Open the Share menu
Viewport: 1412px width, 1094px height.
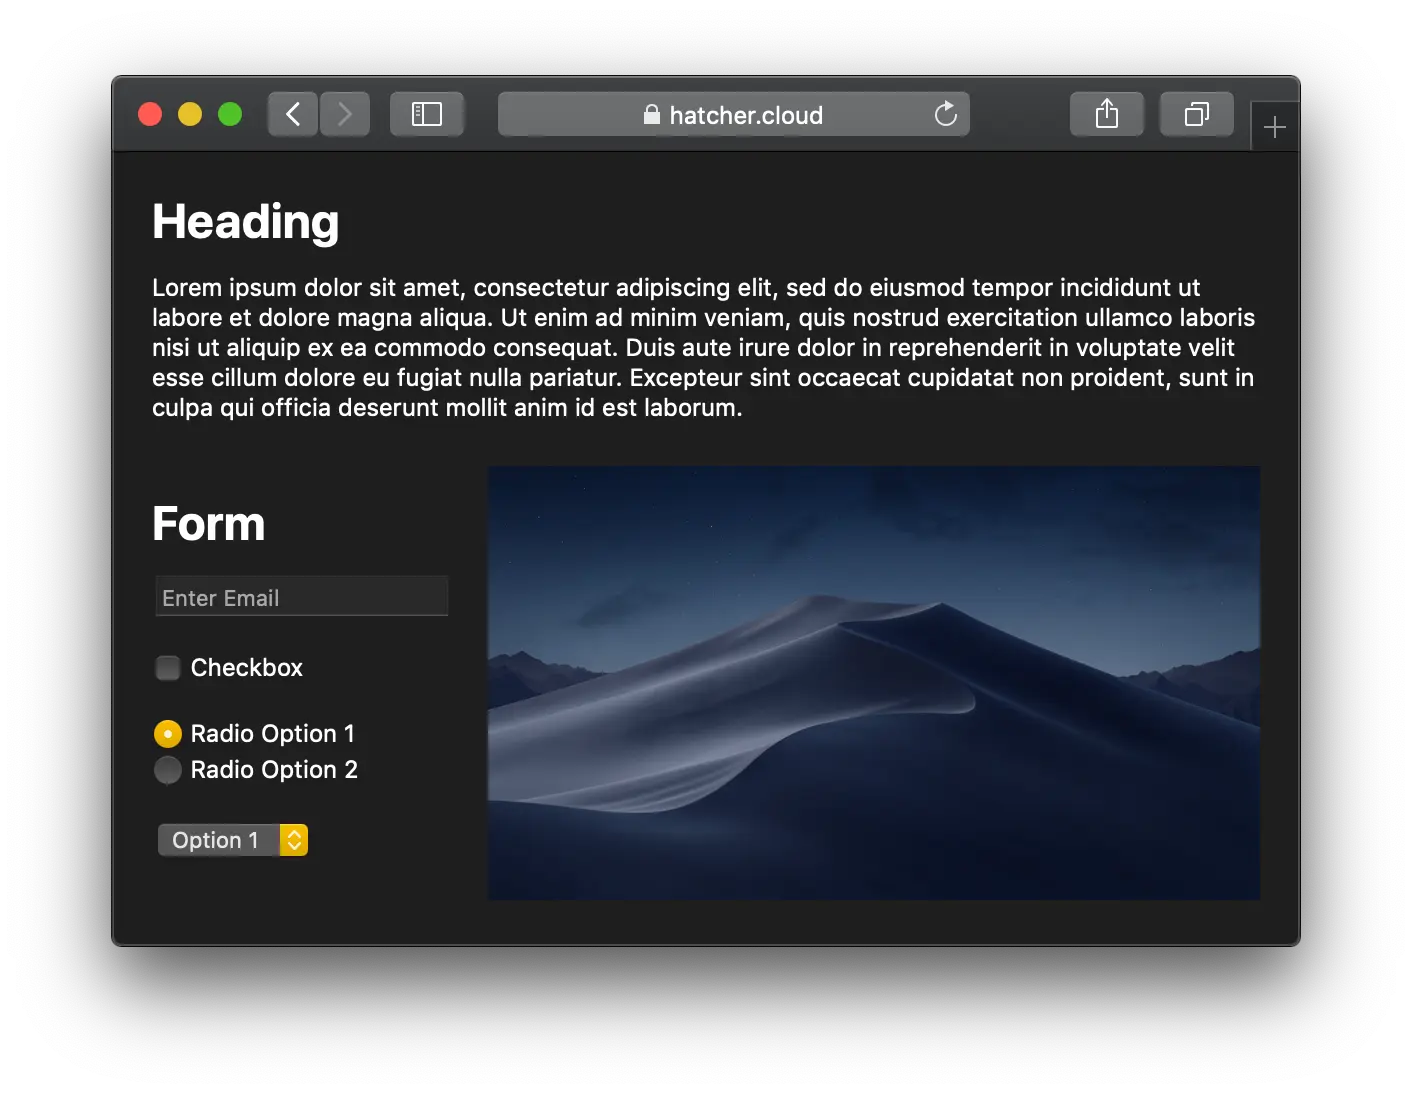[1106, 113]
